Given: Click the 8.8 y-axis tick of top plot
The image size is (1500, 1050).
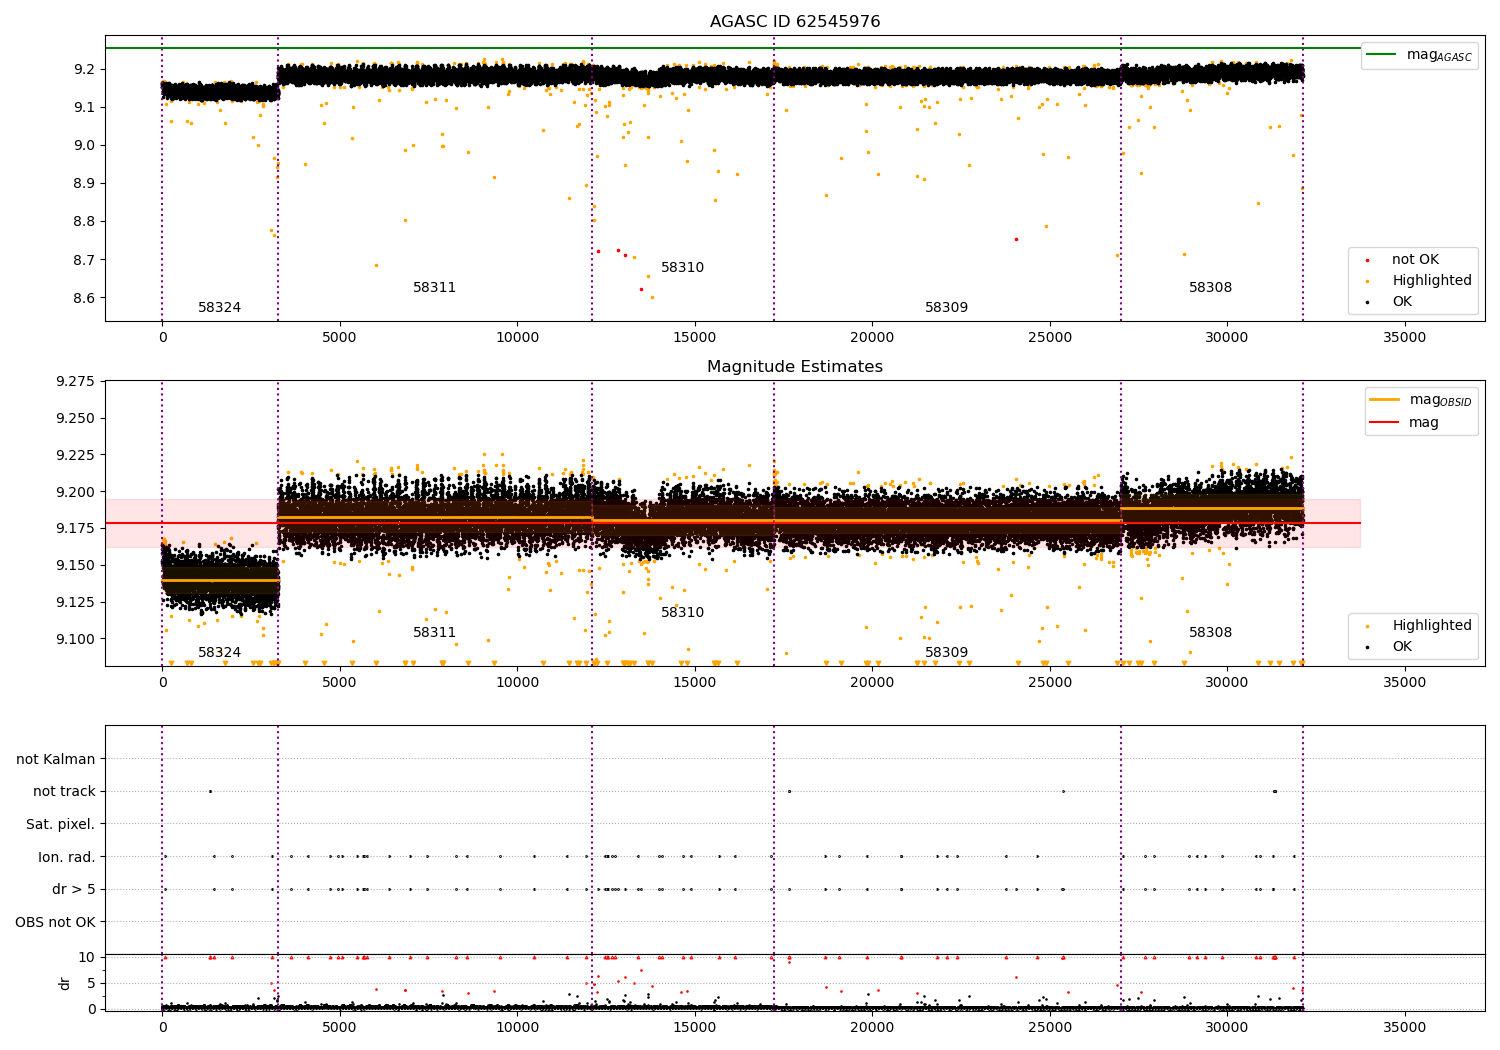Looking at the screenshot, I should 85,222.
